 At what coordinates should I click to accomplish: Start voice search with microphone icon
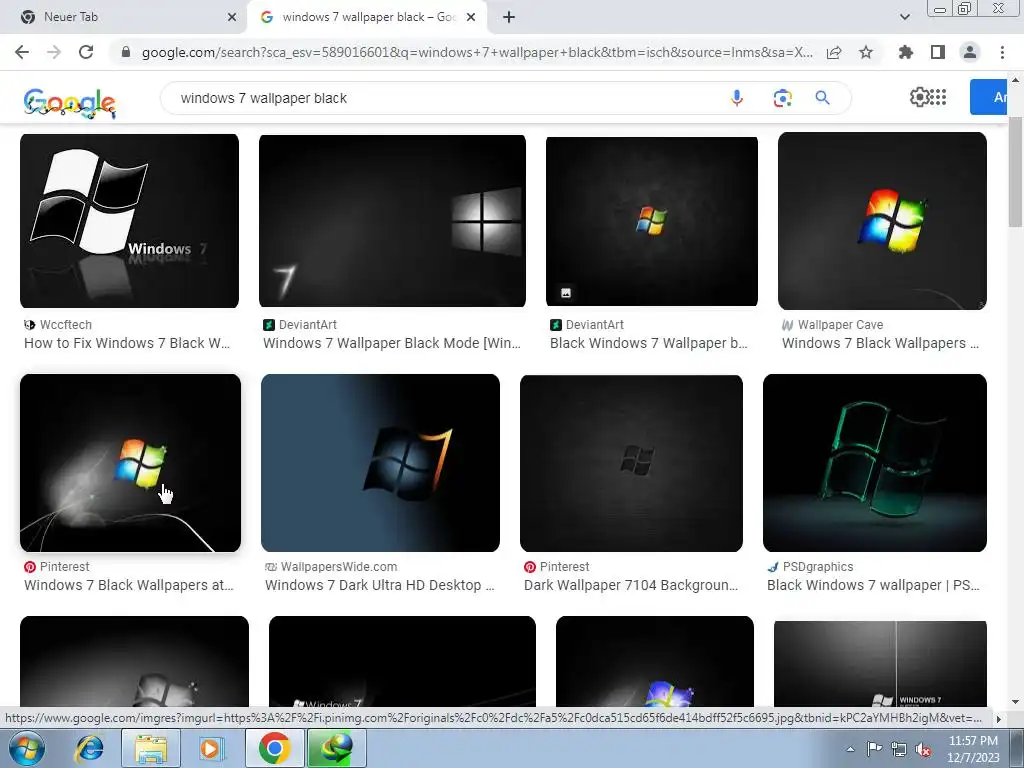[737, 98]
